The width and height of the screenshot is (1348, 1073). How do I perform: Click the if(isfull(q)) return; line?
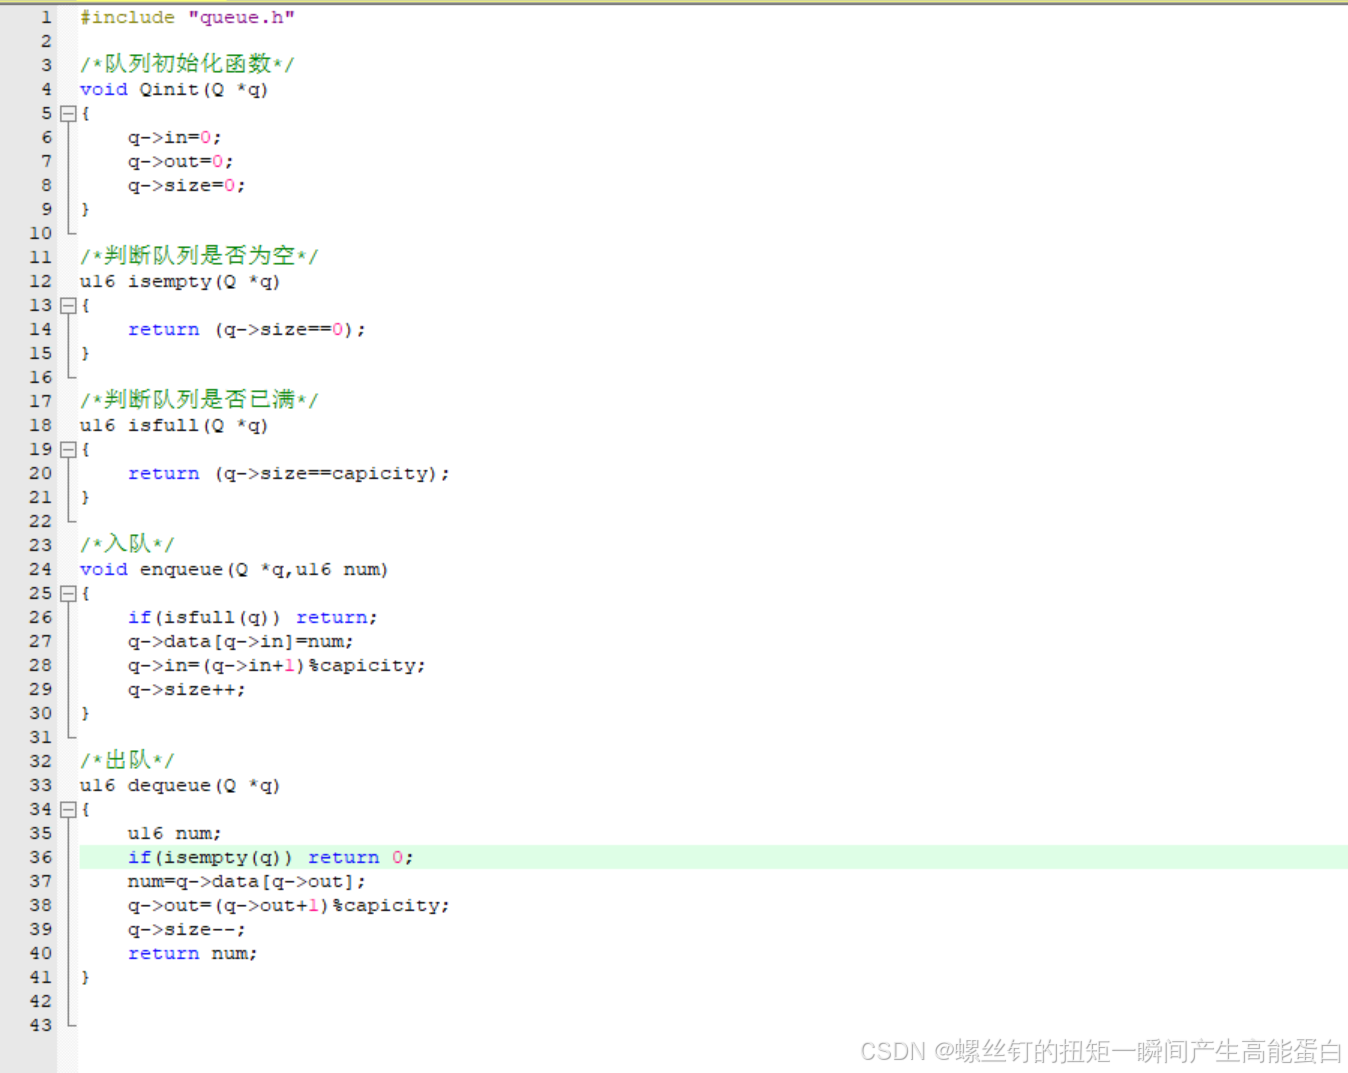click(253, 618)
